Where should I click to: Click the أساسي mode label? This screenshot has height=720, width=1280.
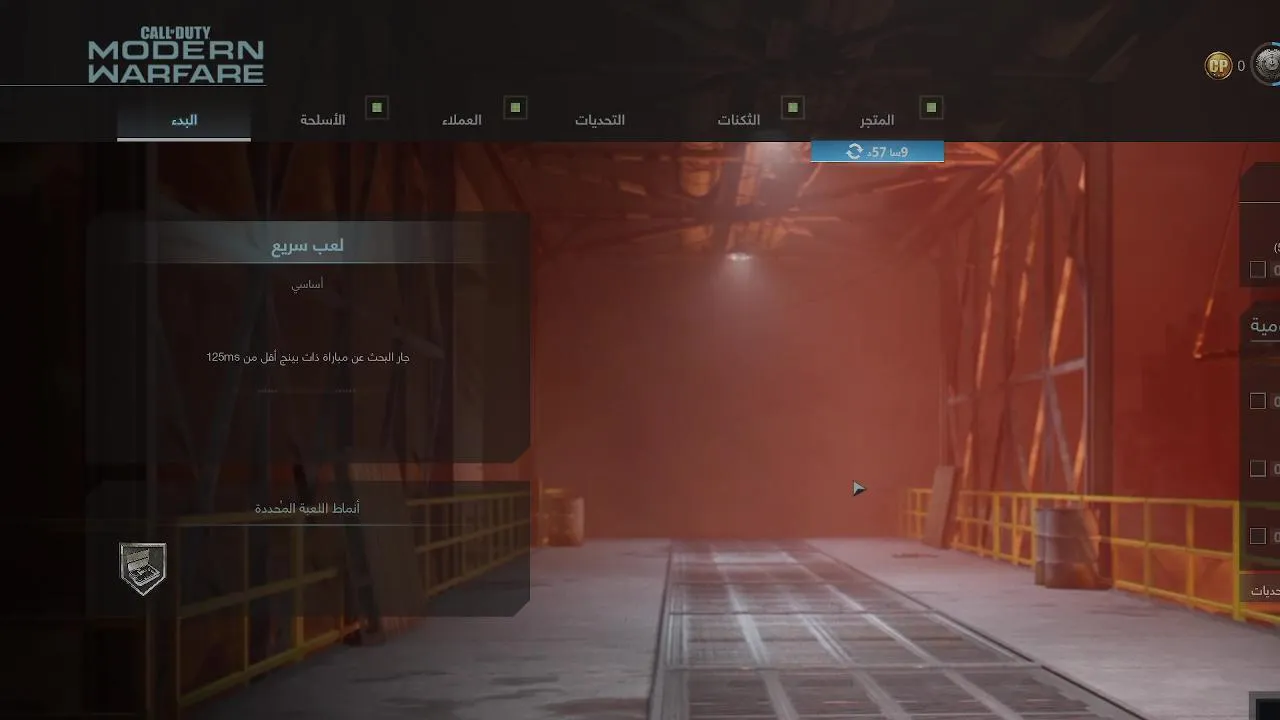(307, 284)
